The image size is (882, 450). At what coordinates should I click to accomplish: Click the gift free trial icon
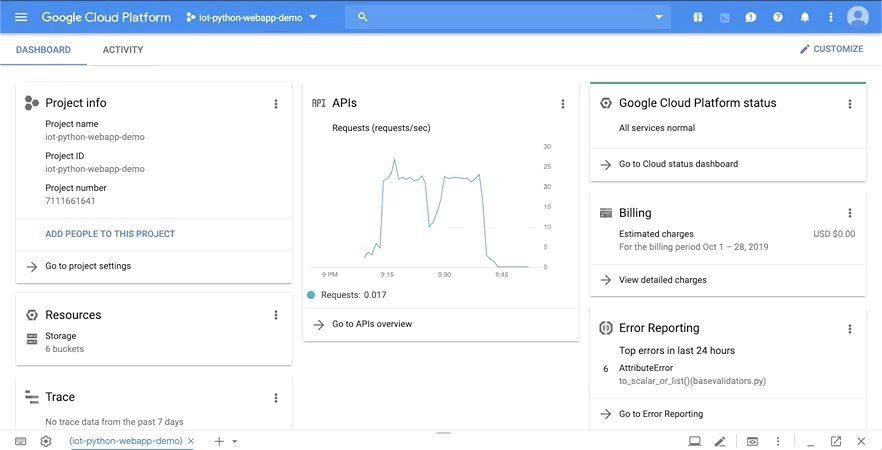click(x=698, y=17)
